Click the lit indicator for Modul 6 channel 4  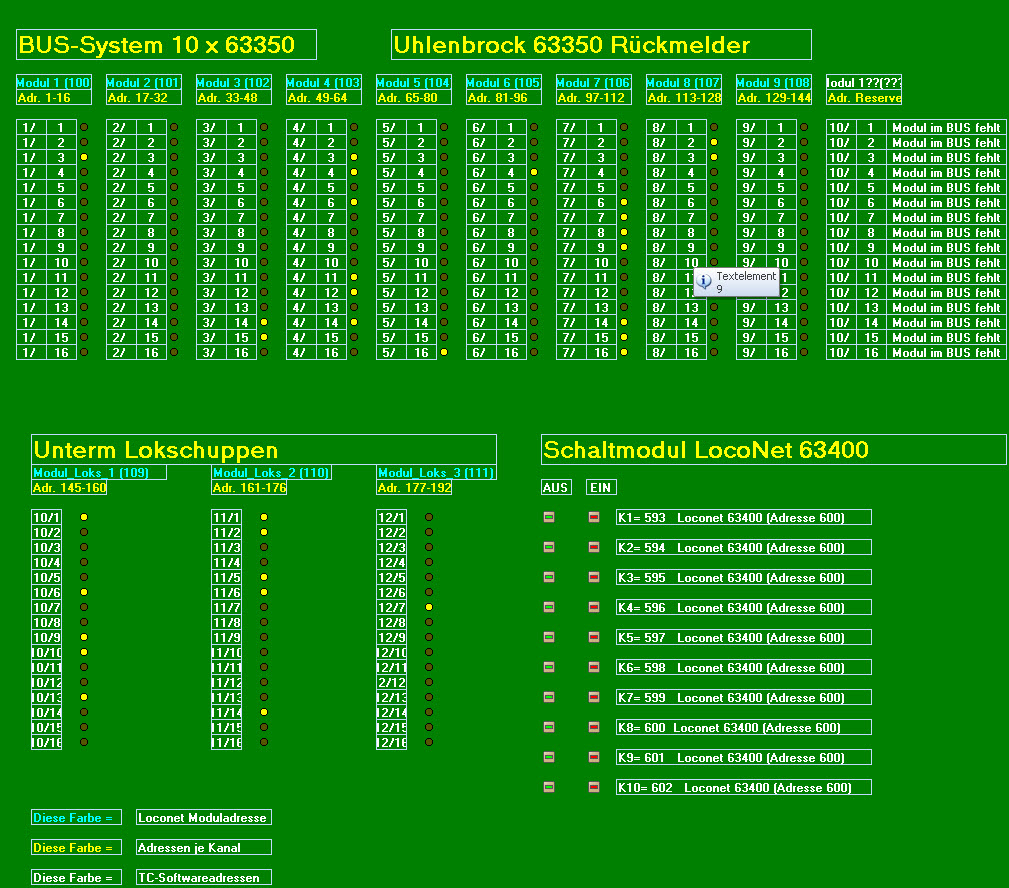pyautogui.click(x=534, y=172)
